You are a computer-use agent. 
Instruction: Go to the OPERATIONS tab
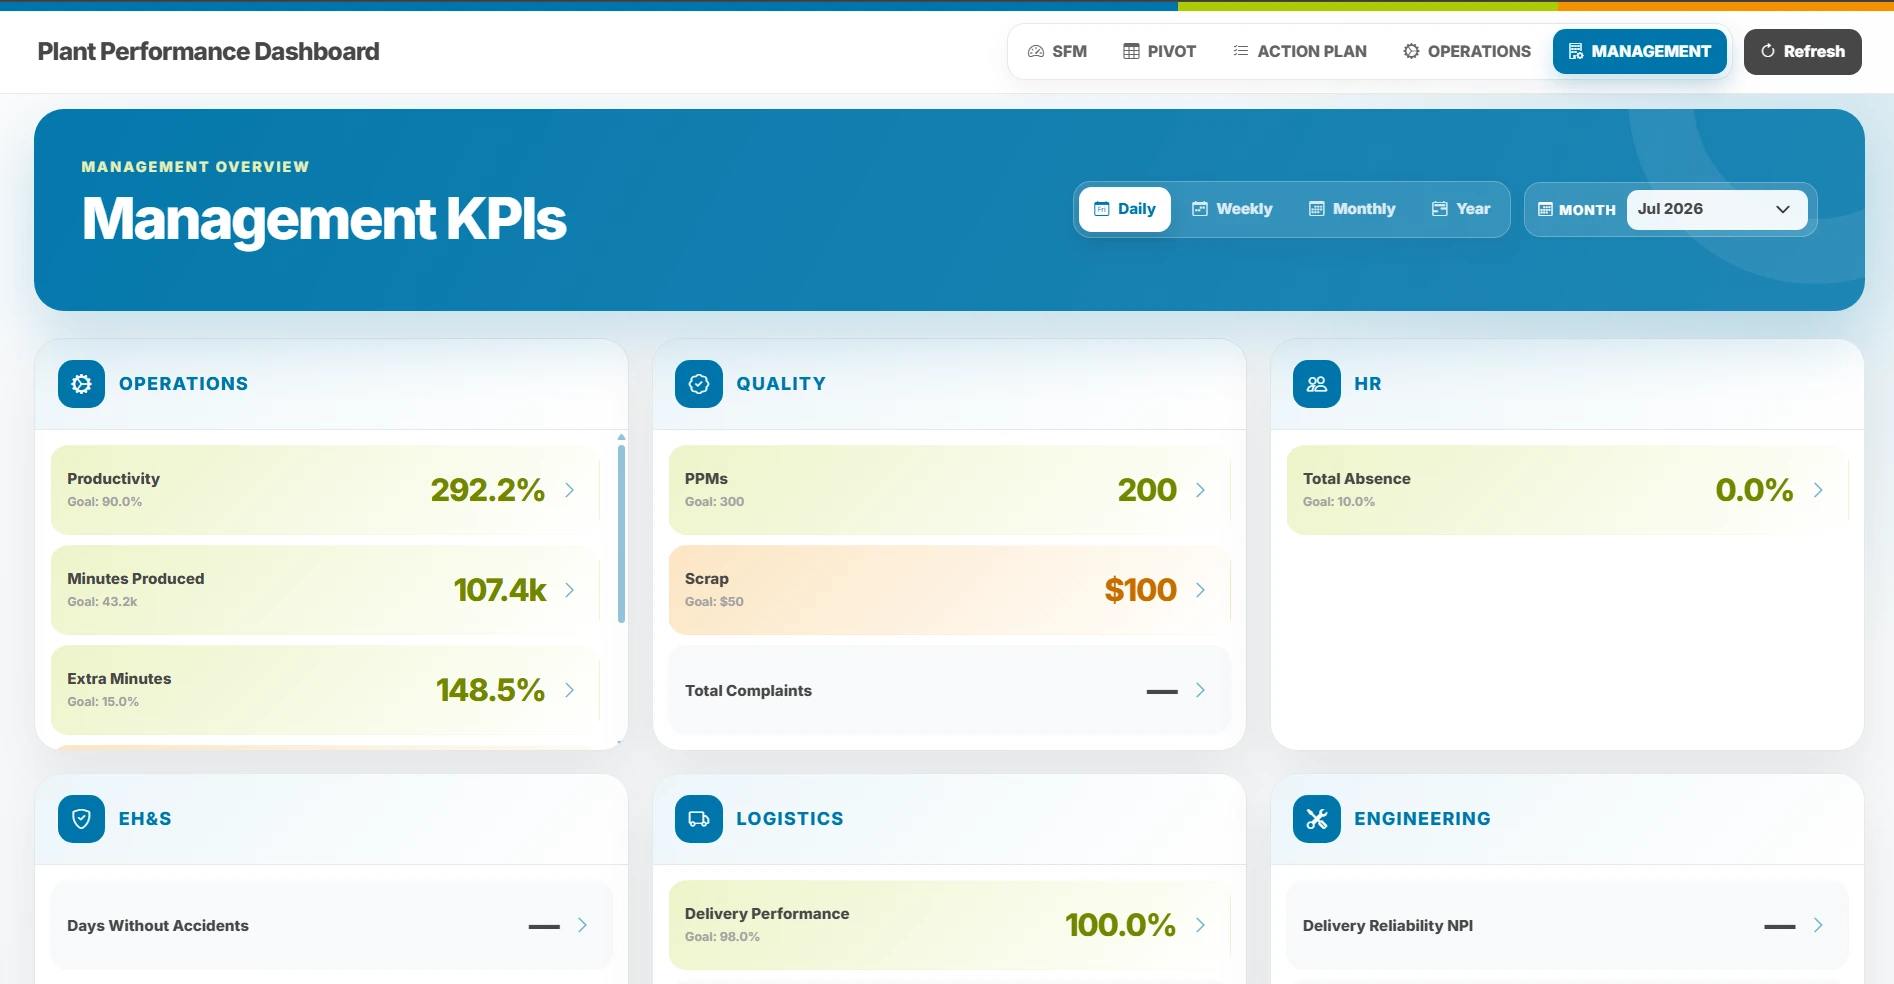tap(1466, 51)
